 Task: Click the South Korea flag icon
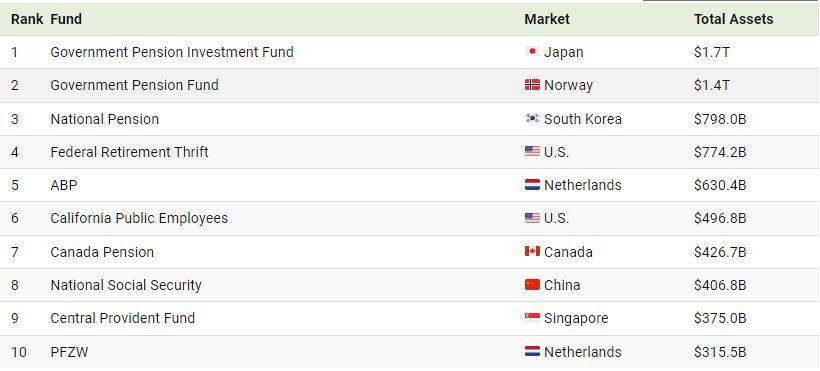pyautogui.click(x=532, y=118)
